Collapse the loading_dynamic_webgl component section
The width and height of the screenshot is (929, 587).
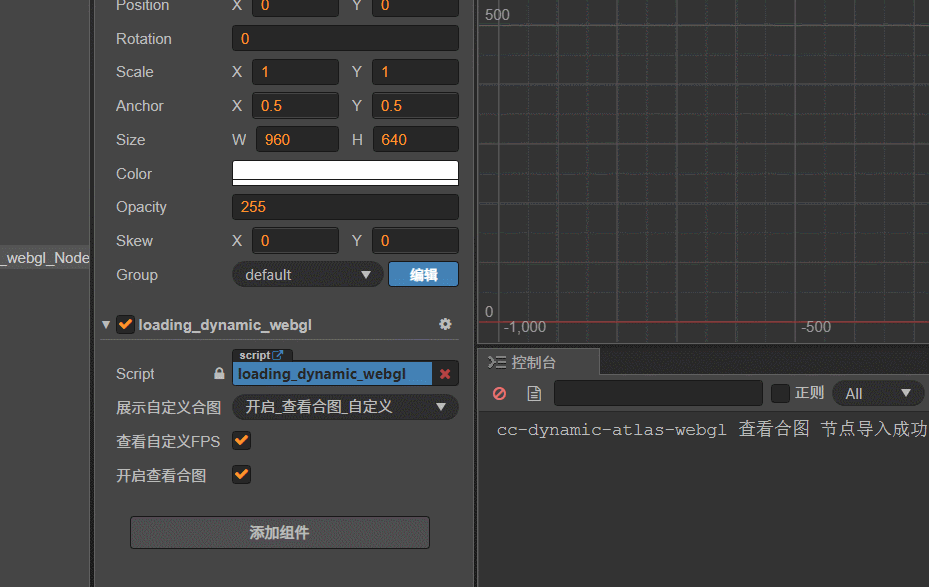pos(106,325)
